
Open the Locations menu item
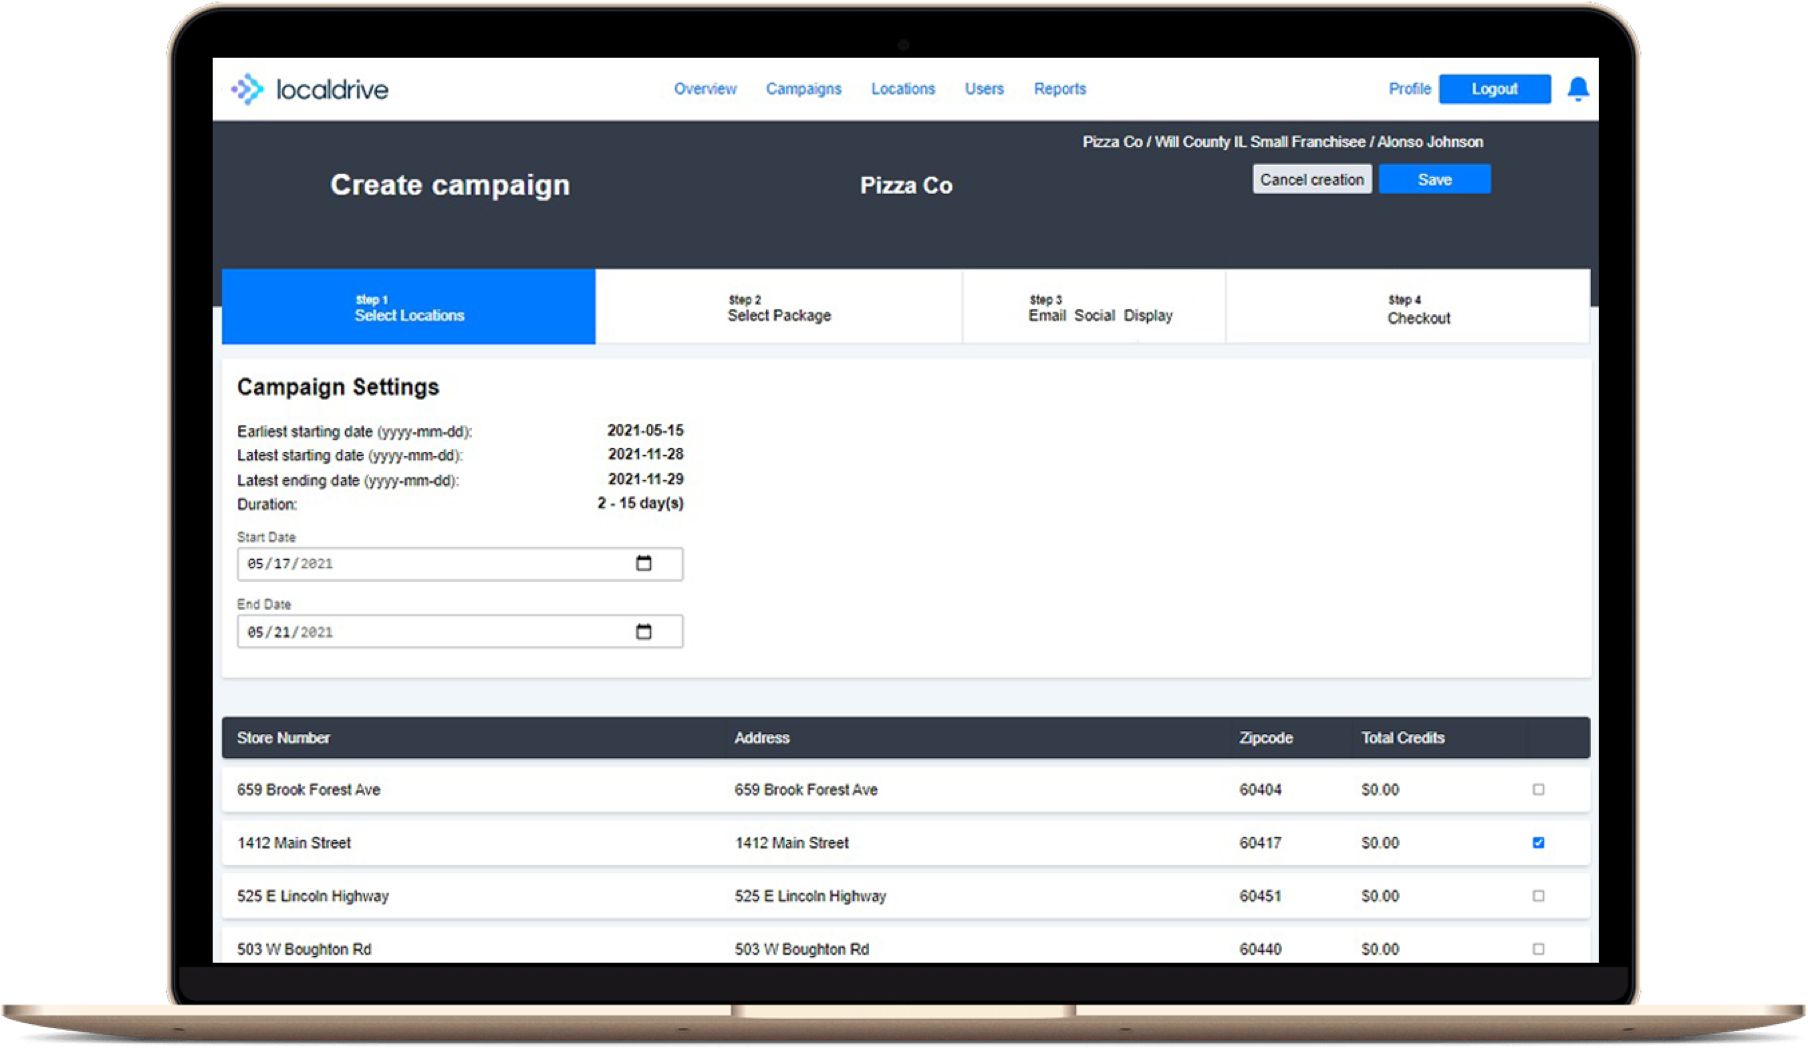903,89
